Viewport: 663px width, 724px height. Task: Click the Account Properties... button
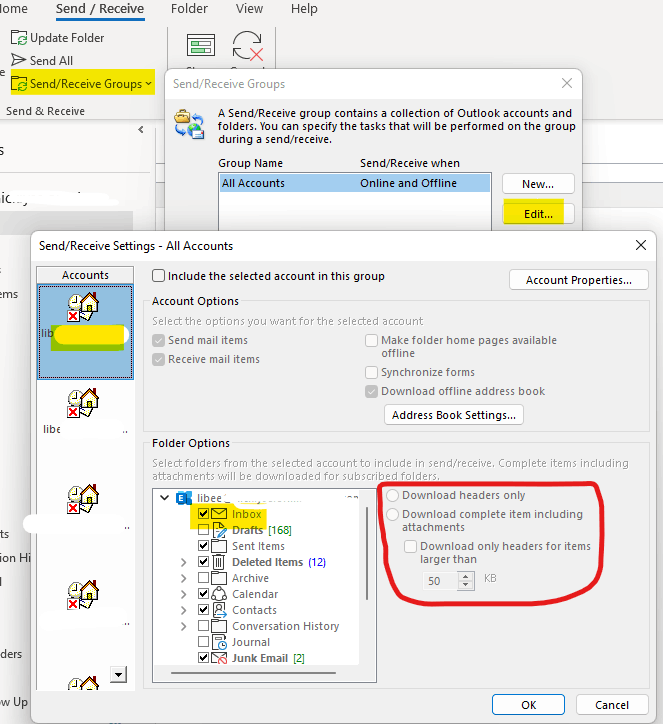pos(579,280)
